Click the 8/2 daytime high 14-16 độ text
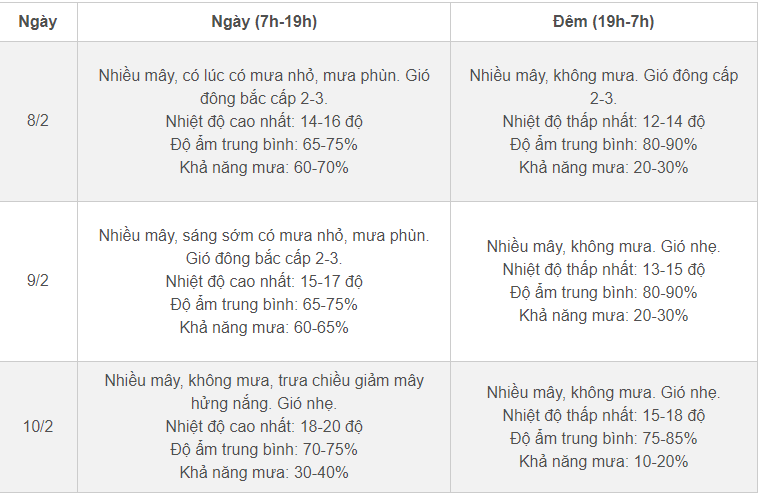The height and width of the screenshot is (493, 759). coord(264,121)
